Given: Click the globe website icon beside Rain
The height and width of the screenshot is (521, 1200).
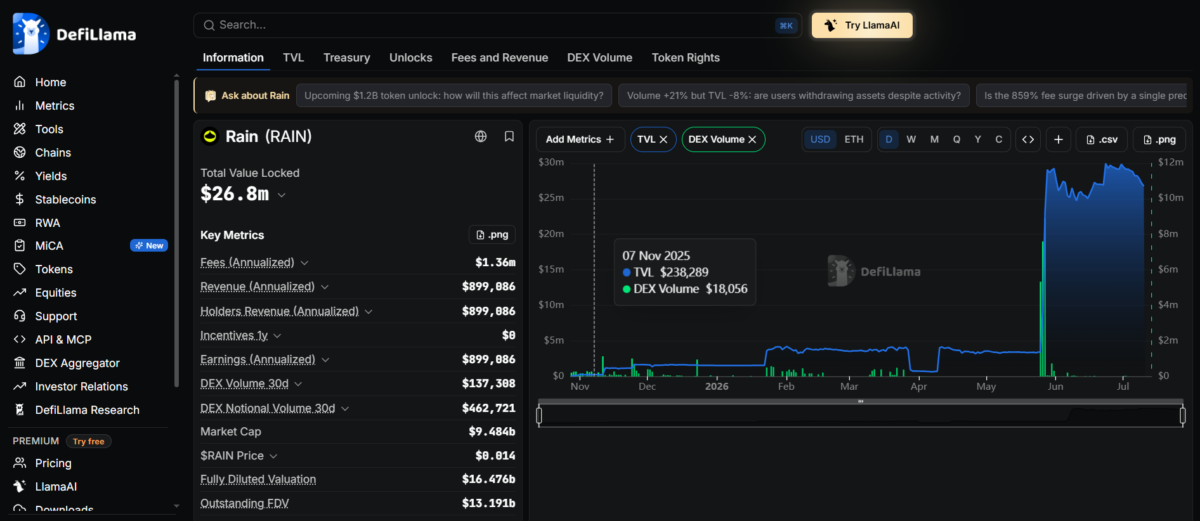Looking at the screenshot, I should pyautogui.click(x=481, y=137).
